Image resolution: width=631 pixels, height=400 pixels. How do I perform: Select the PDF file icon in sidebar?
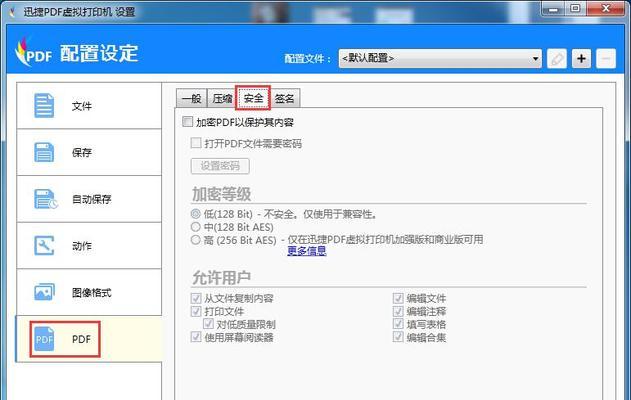(44, 339)
